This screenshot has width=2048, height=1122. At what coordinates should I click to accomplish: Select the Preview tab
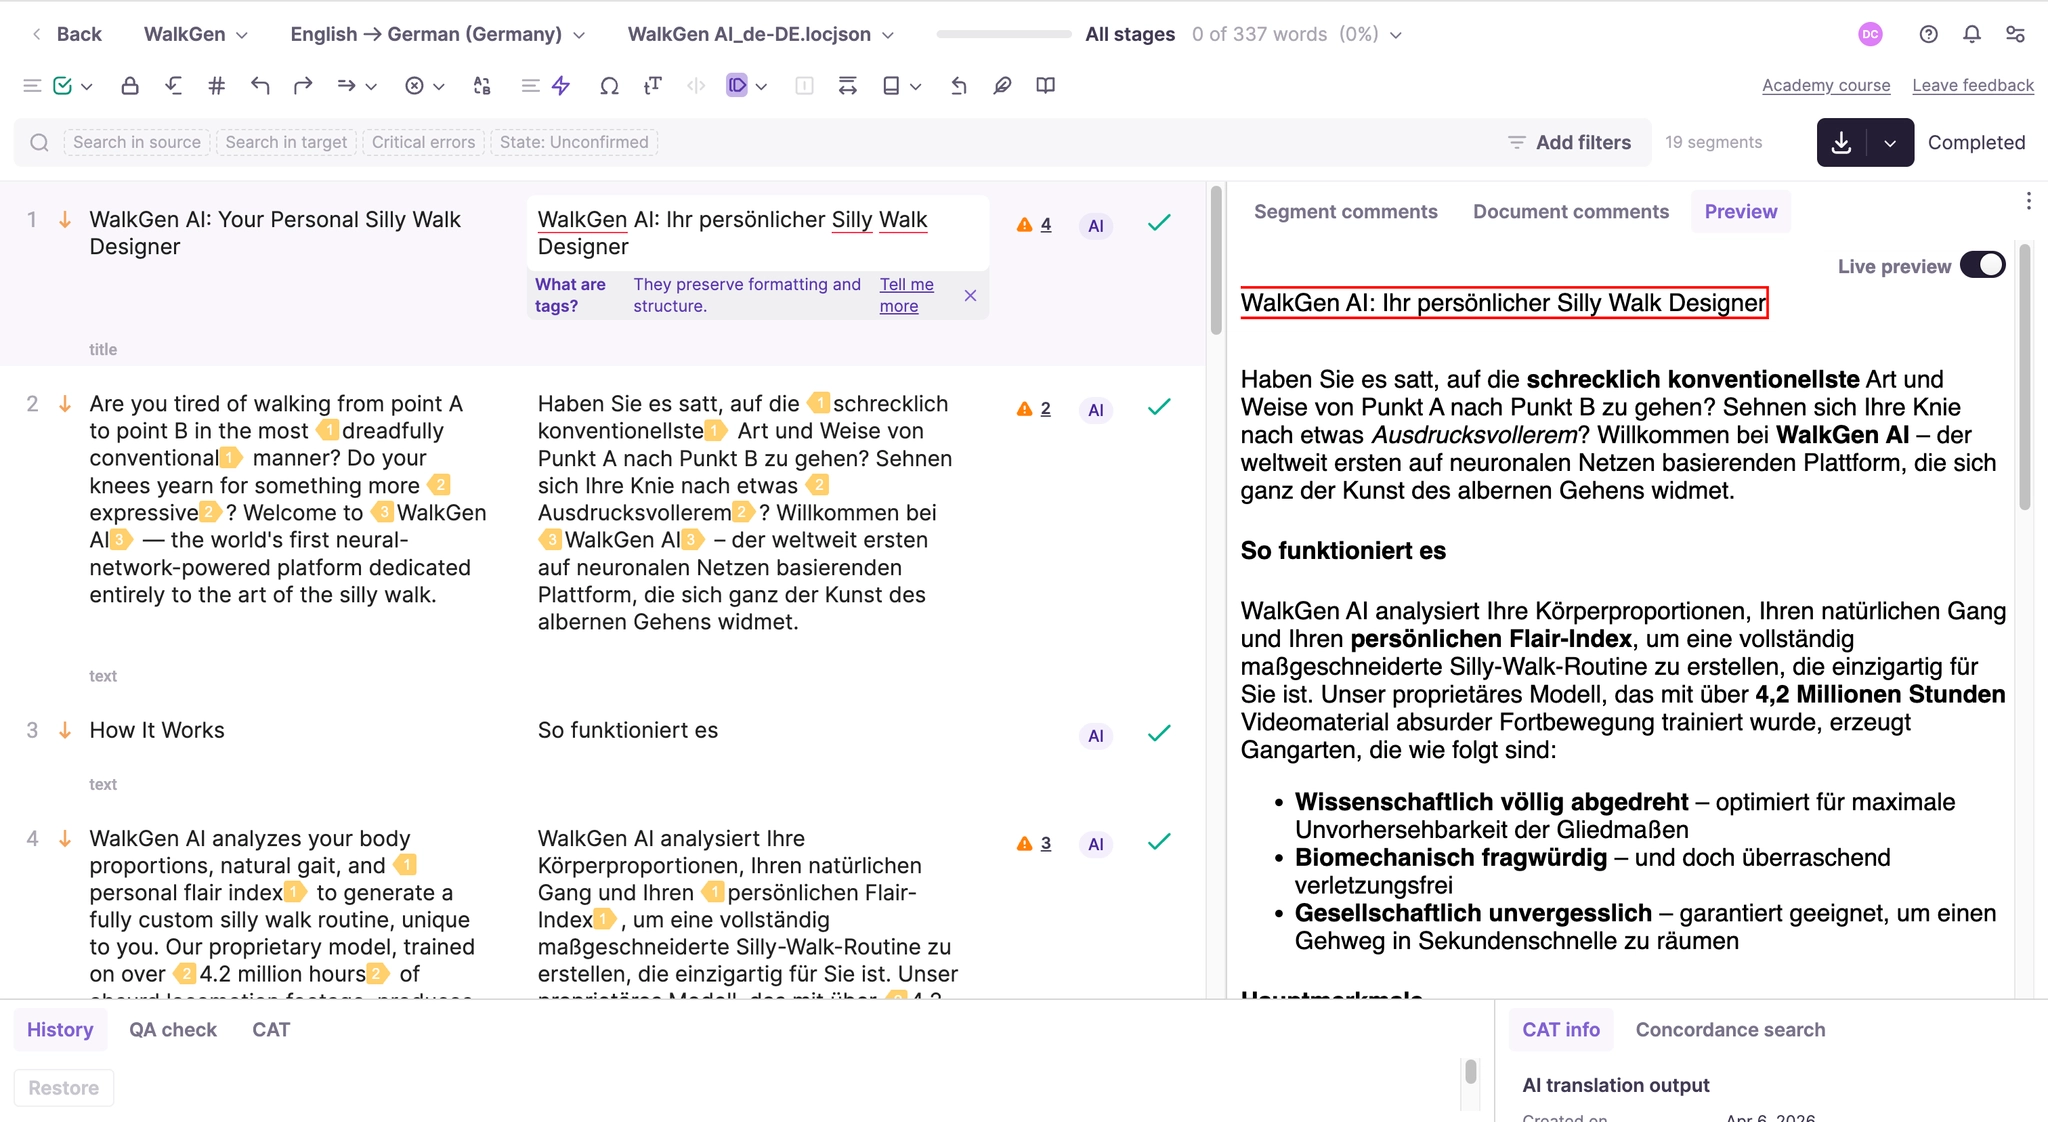click(1741, 212)
